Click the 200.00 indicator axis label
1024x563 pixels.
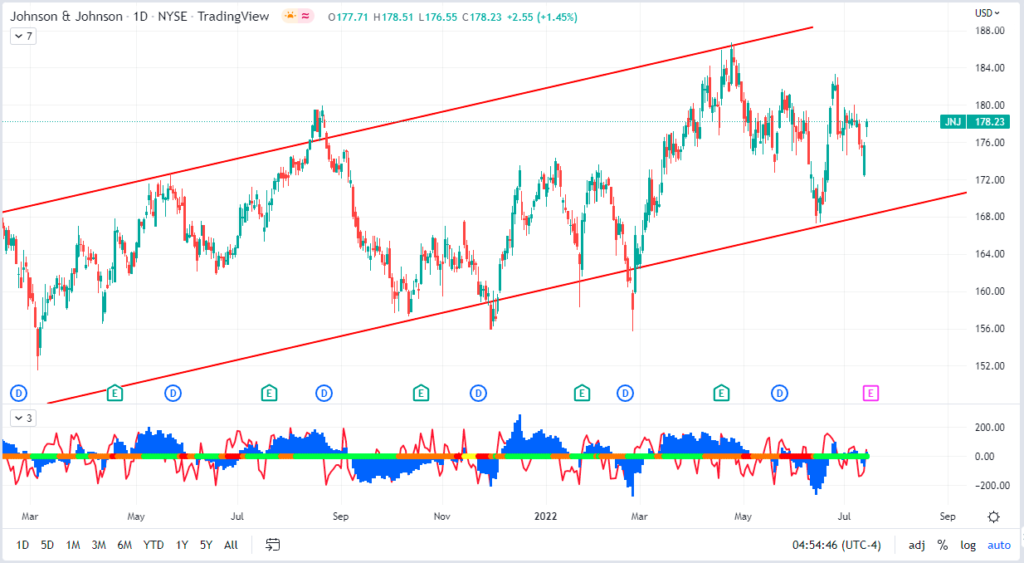pyautogui.click(x=990, y=427)
